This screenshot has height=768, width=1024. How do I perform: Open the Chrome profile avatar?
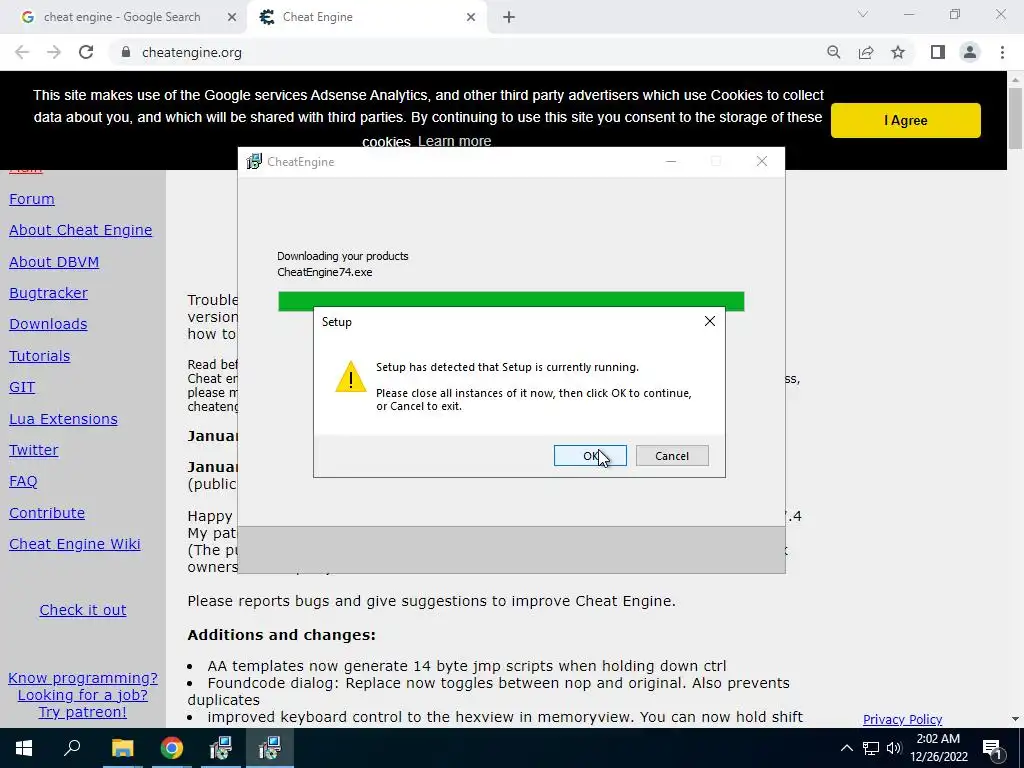click(x=970, y=52)
